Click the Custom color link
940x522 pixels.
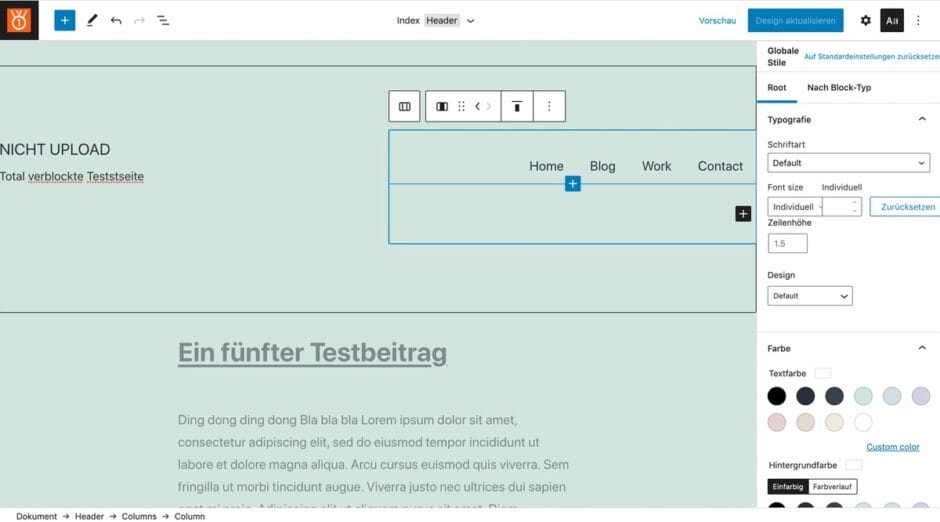pos(892,447)
